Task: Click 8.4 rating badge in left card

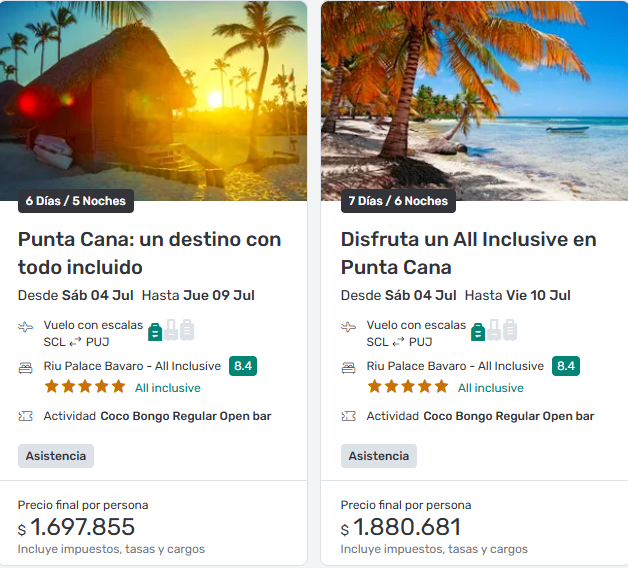Action: tap(243, 366)
